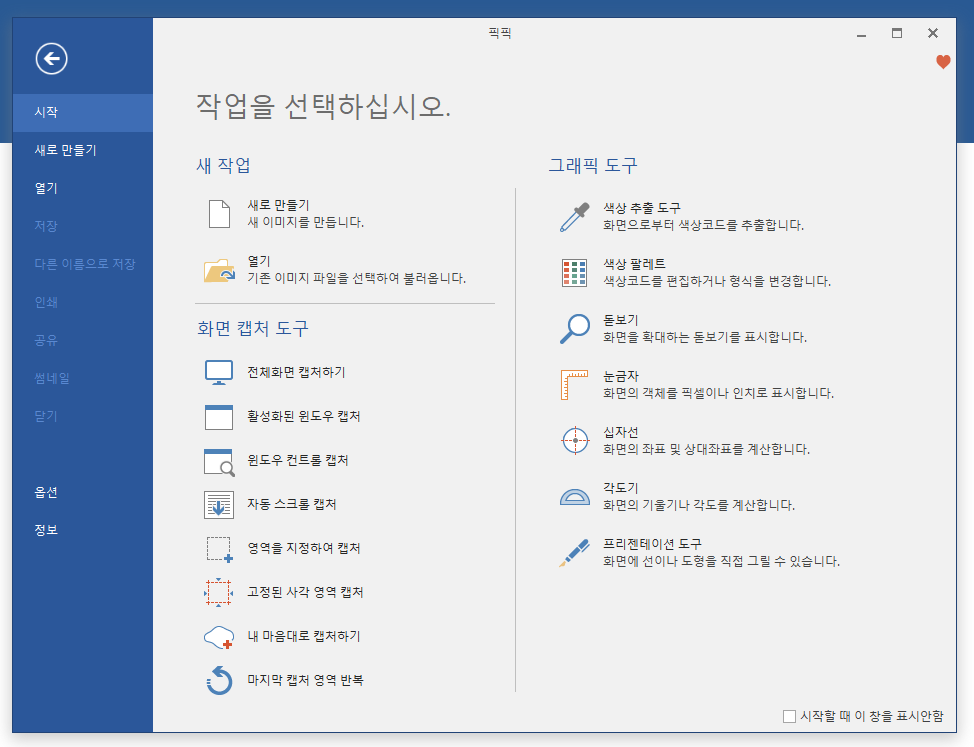Enable the 시작할 때 이 창을 표시안함 checkbox

(x=790, y=716)
